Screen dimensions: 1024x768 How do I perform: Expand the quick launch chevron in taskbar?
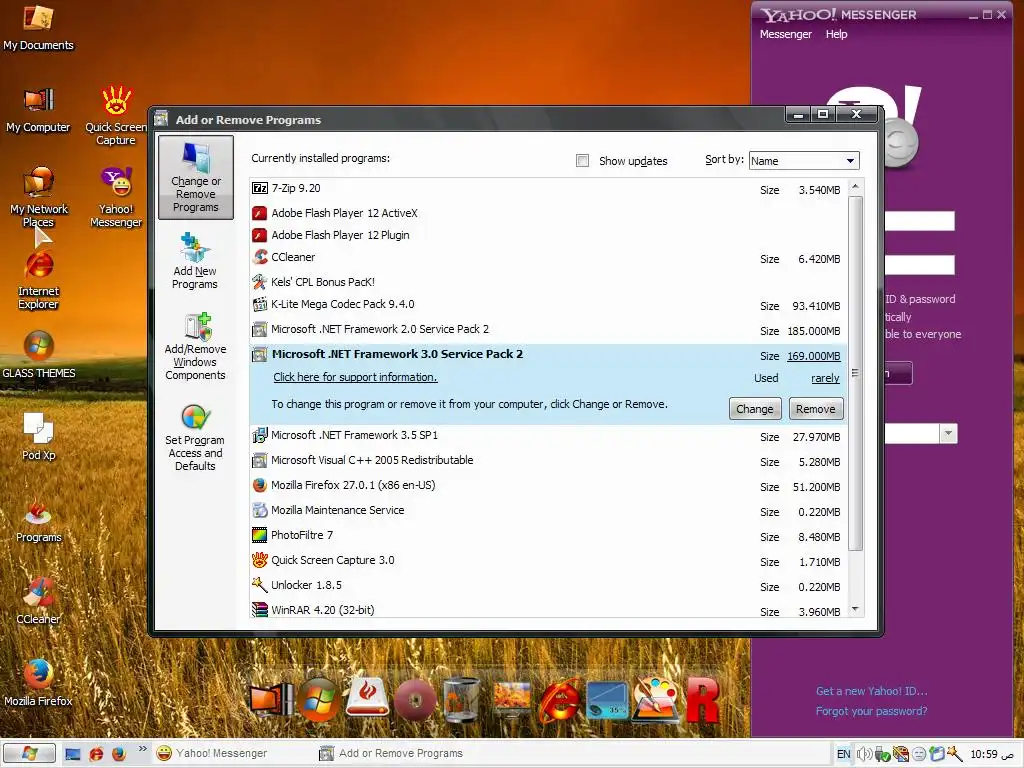point(142,748)
